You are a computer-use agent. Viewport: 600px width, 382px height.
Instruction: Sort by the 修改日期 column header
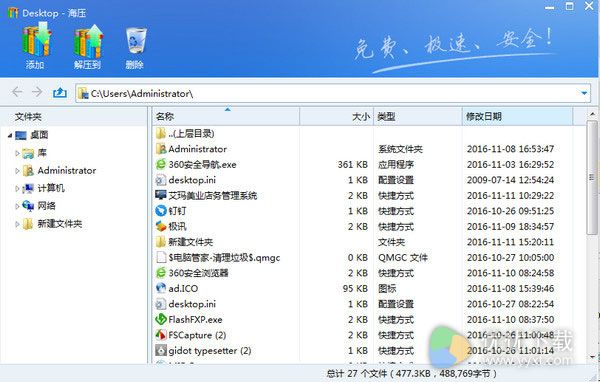pos(518,116)
